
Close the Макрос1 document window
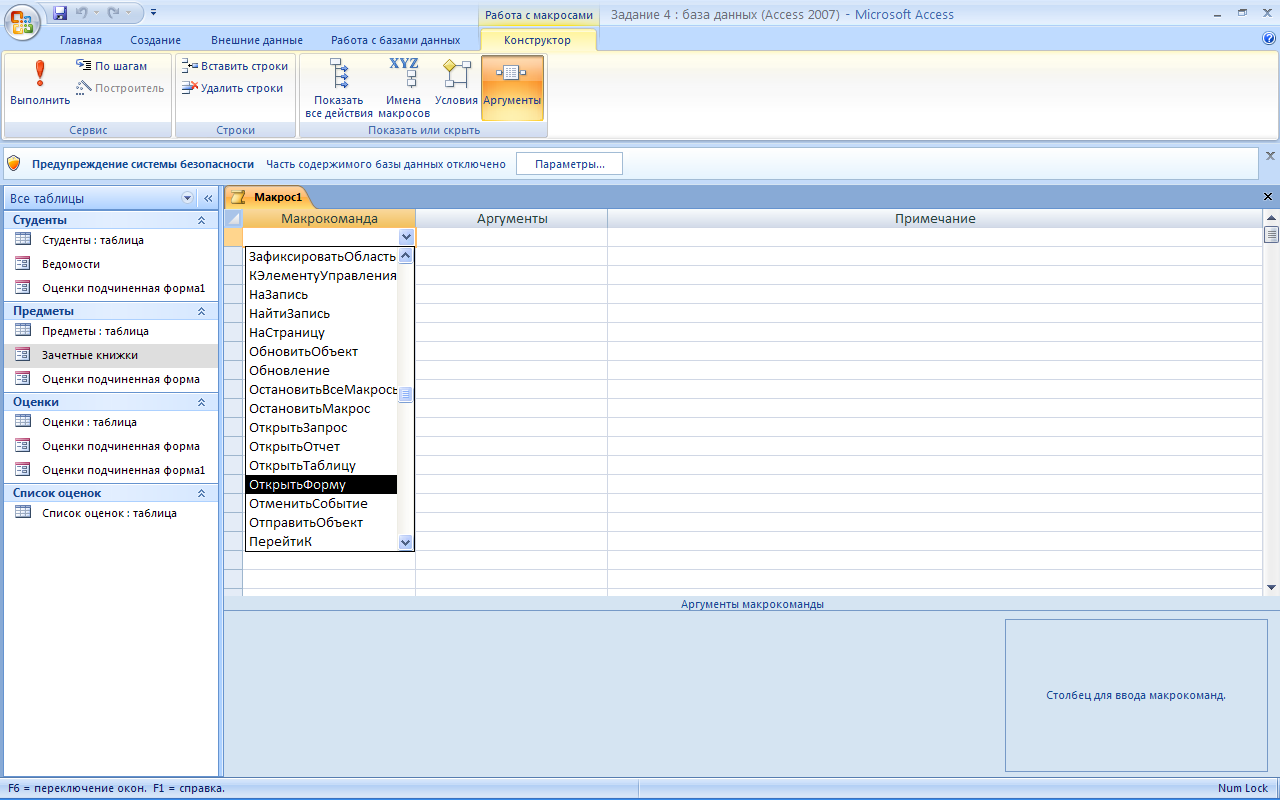click(x=1269, y=197)
